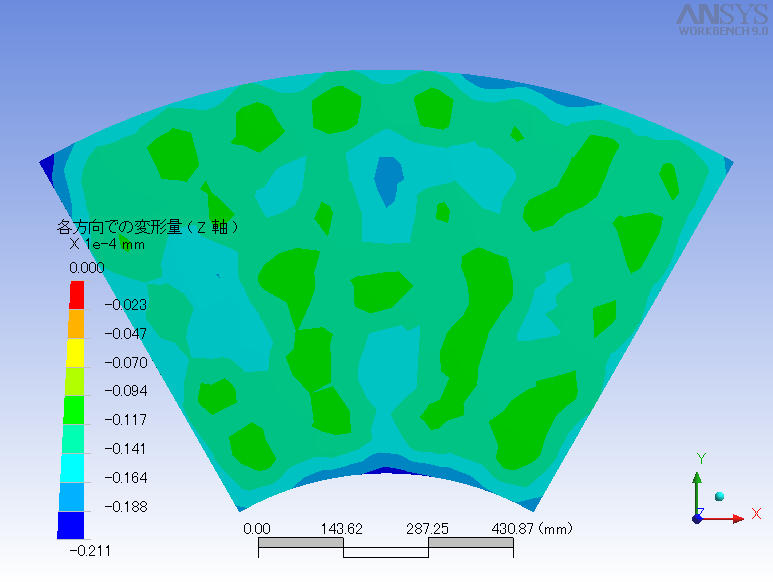
Task: Click the cyan isometric view ball on triad
Action: tap(719, 496)
